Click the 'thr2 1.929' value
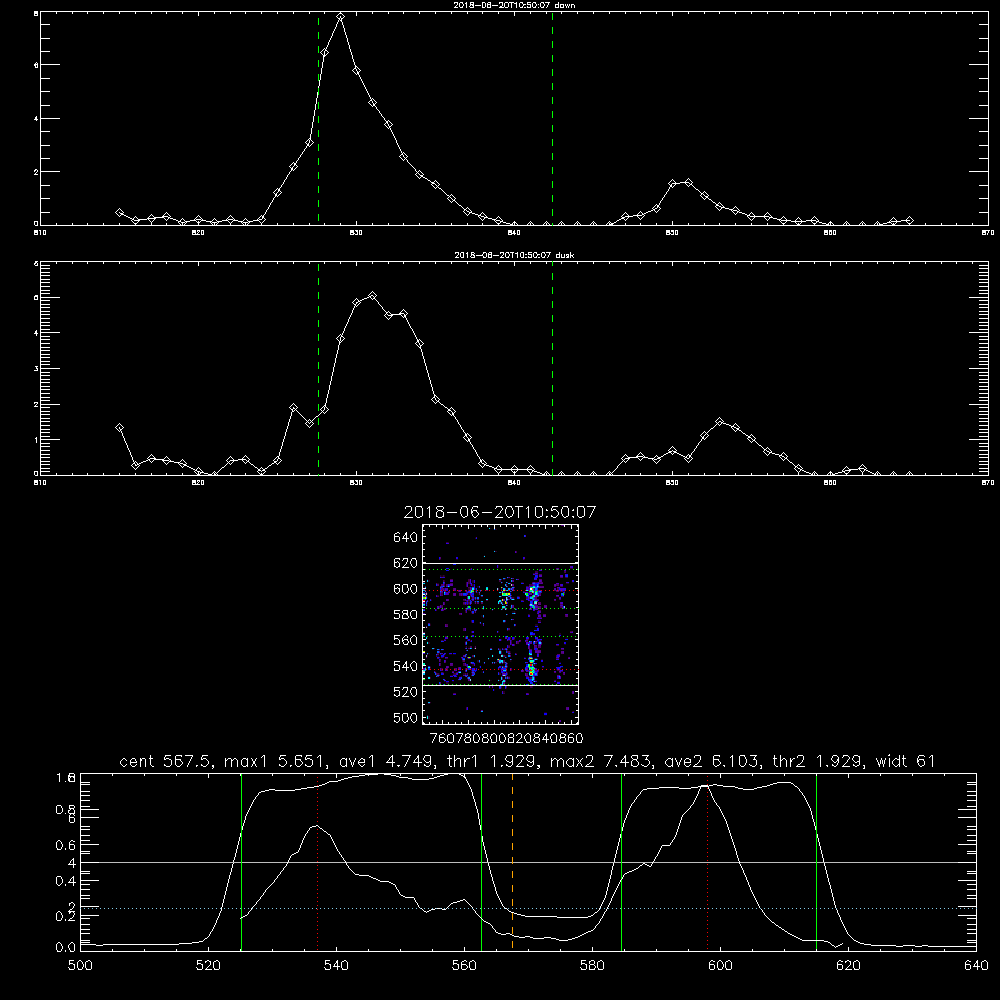The image size is (1000, 1000). [819, 761]
